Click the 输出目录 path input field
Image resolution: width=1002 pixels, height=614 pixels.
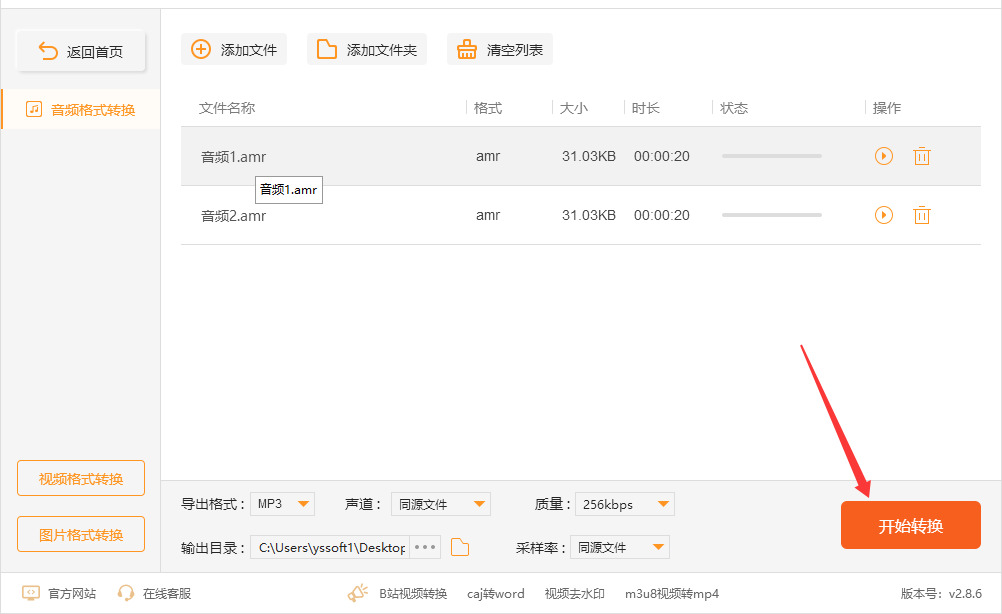330,547
